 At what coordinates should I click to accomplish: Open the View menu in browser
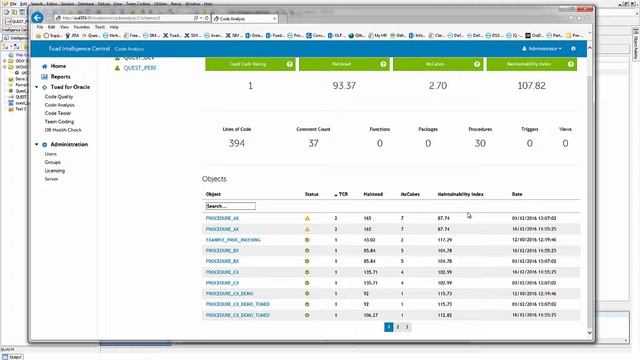pyautogui.click(x=64, y=27)
